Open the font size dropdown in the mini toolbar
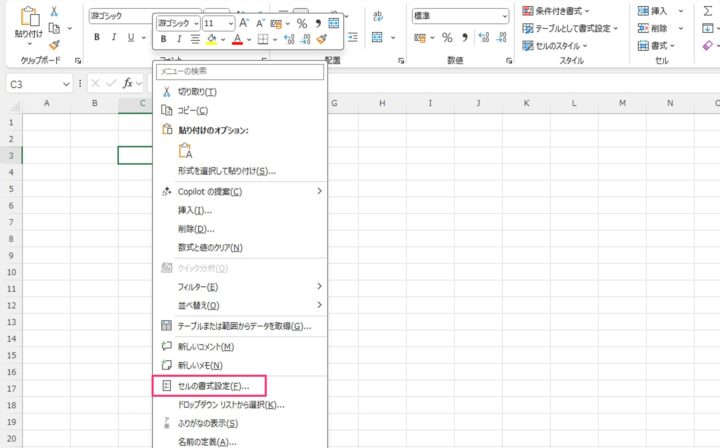Screen dimensions: 720x448 (231, 22)
